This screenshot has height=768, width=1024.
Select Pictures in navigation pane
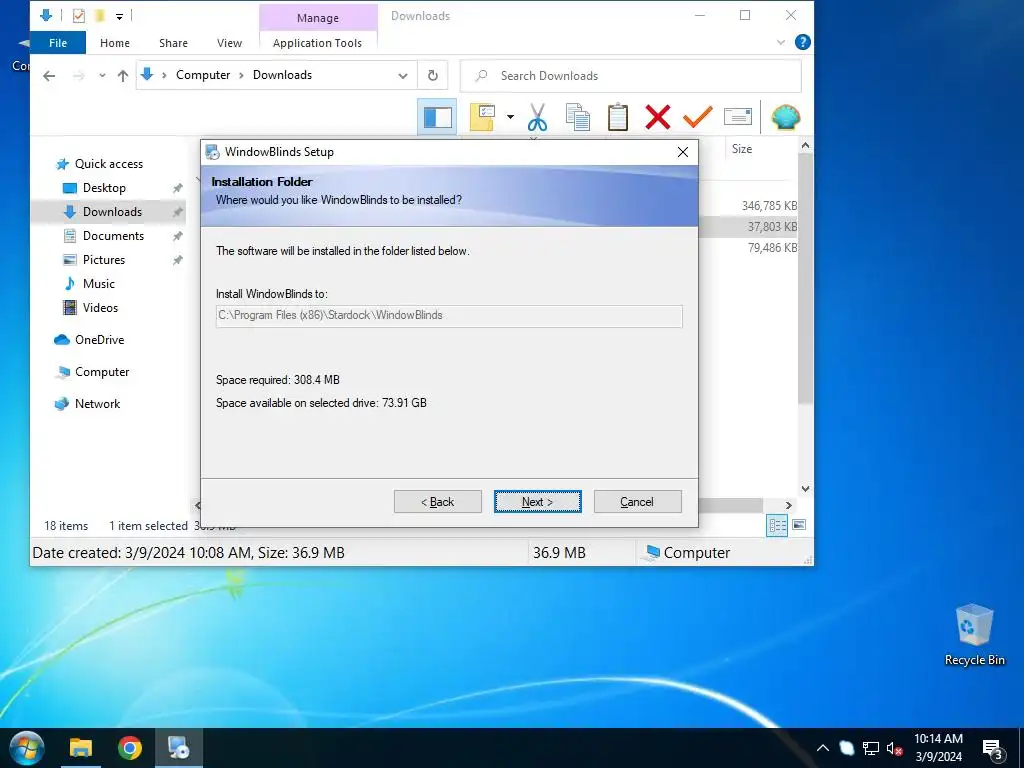coord(103,260)
